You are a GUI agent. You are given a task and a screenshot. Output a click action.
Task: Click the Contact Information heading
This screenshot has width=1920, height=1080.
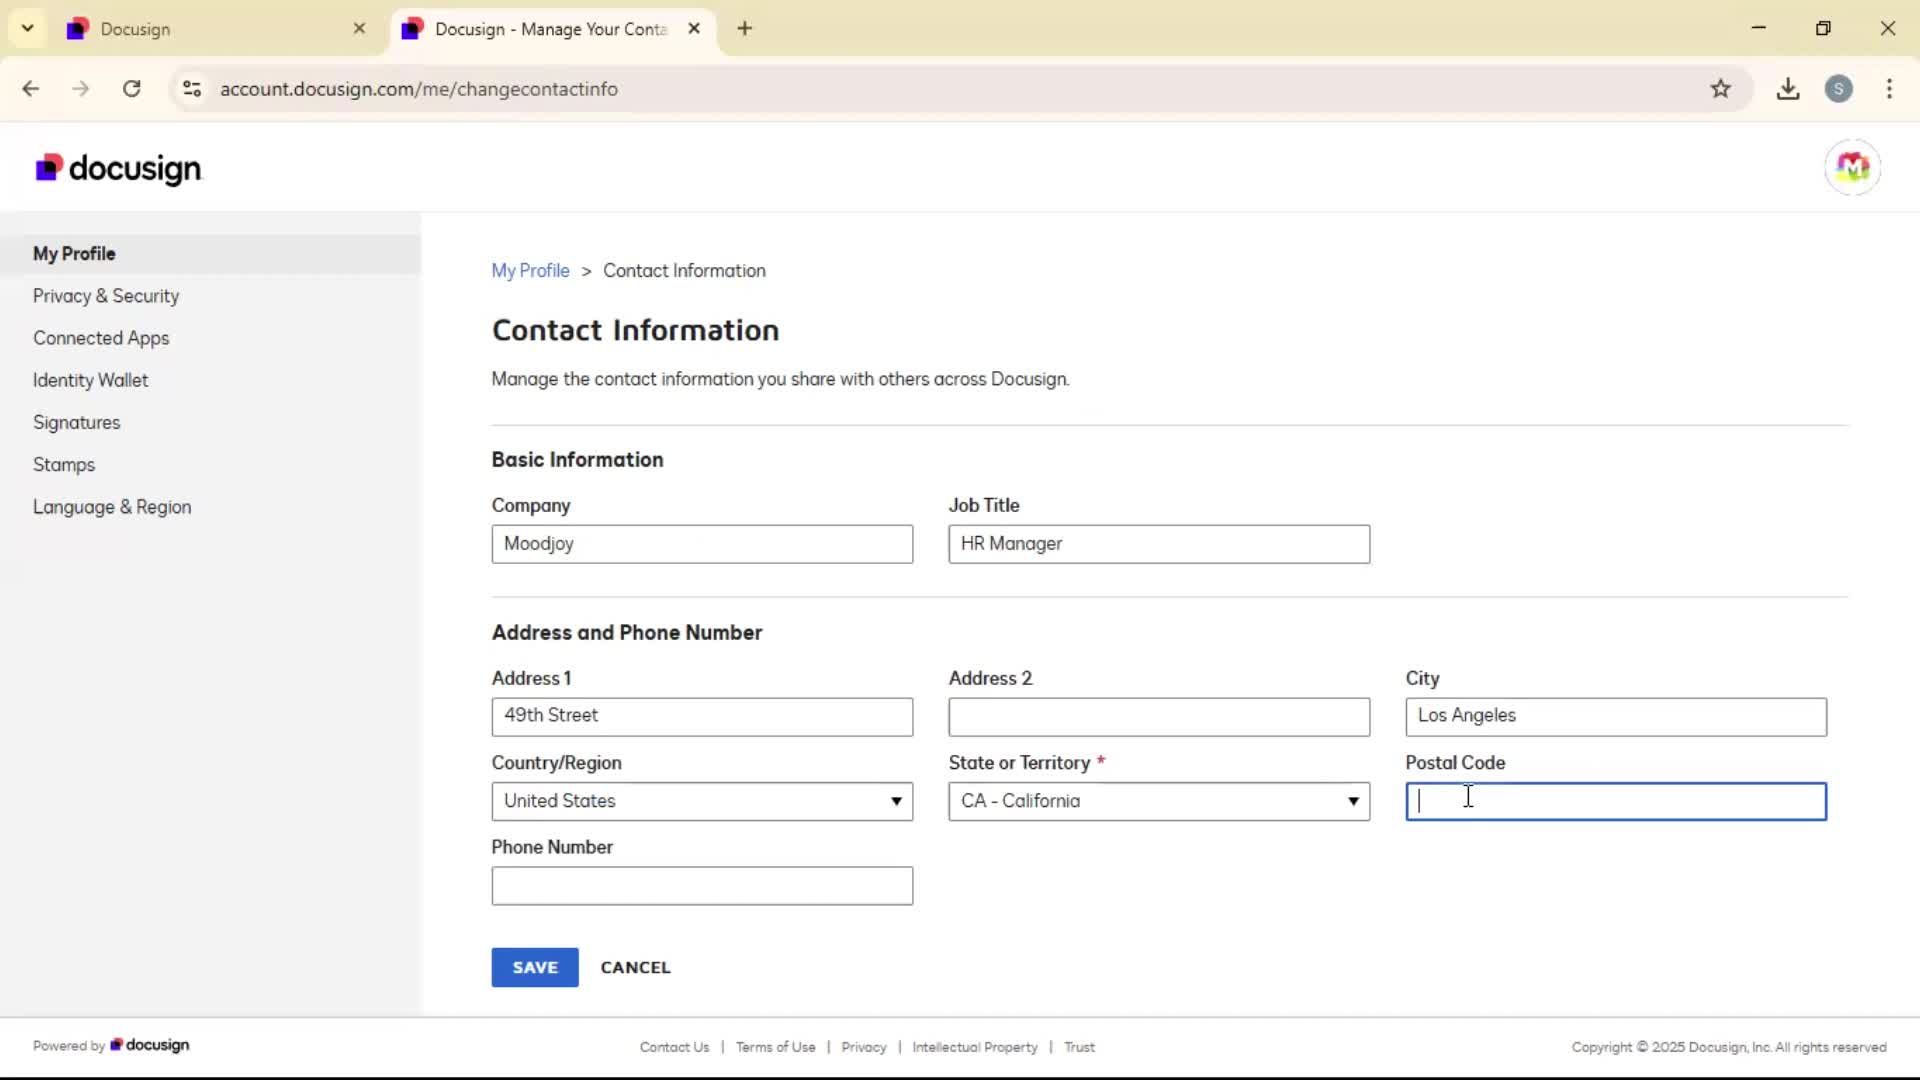pyautogui.click(x=635, y=330)
